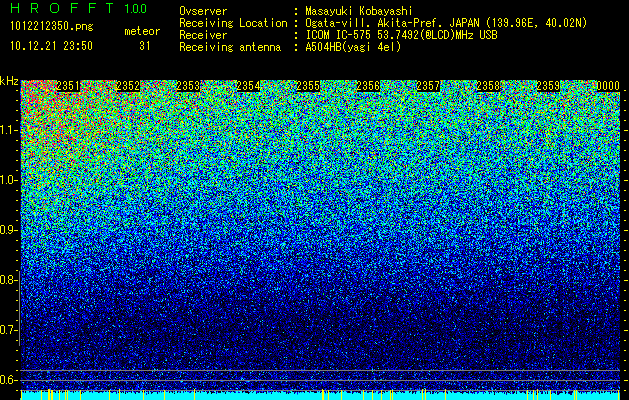Click the date stamp 10.12.21 23:50
The height and width of the screenshot is (400, 629).
(x=51, y=46)
